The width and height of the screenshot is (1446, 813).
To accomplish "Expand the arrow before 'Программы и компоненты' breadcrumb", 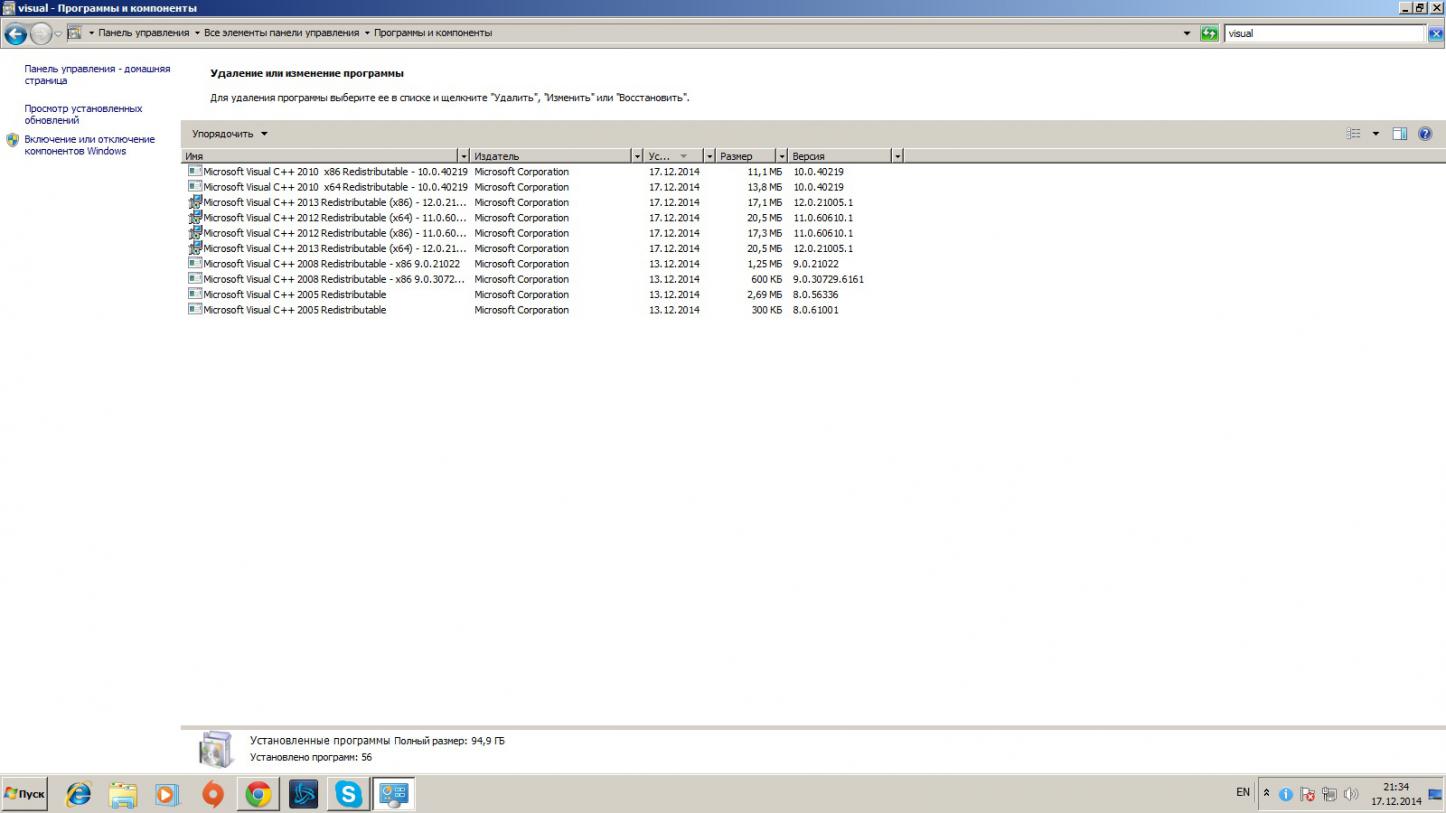I will (x=366, y=33).
